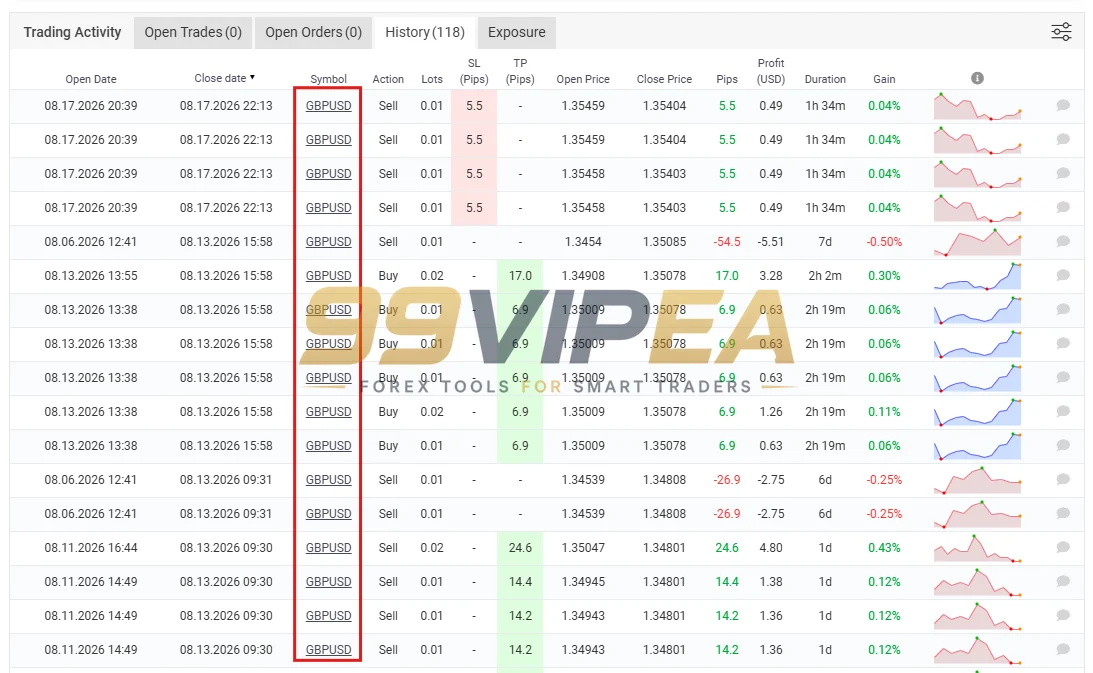Select the -54.5 pips value
Screen dimensions: 1093x673
pos(727,241)
